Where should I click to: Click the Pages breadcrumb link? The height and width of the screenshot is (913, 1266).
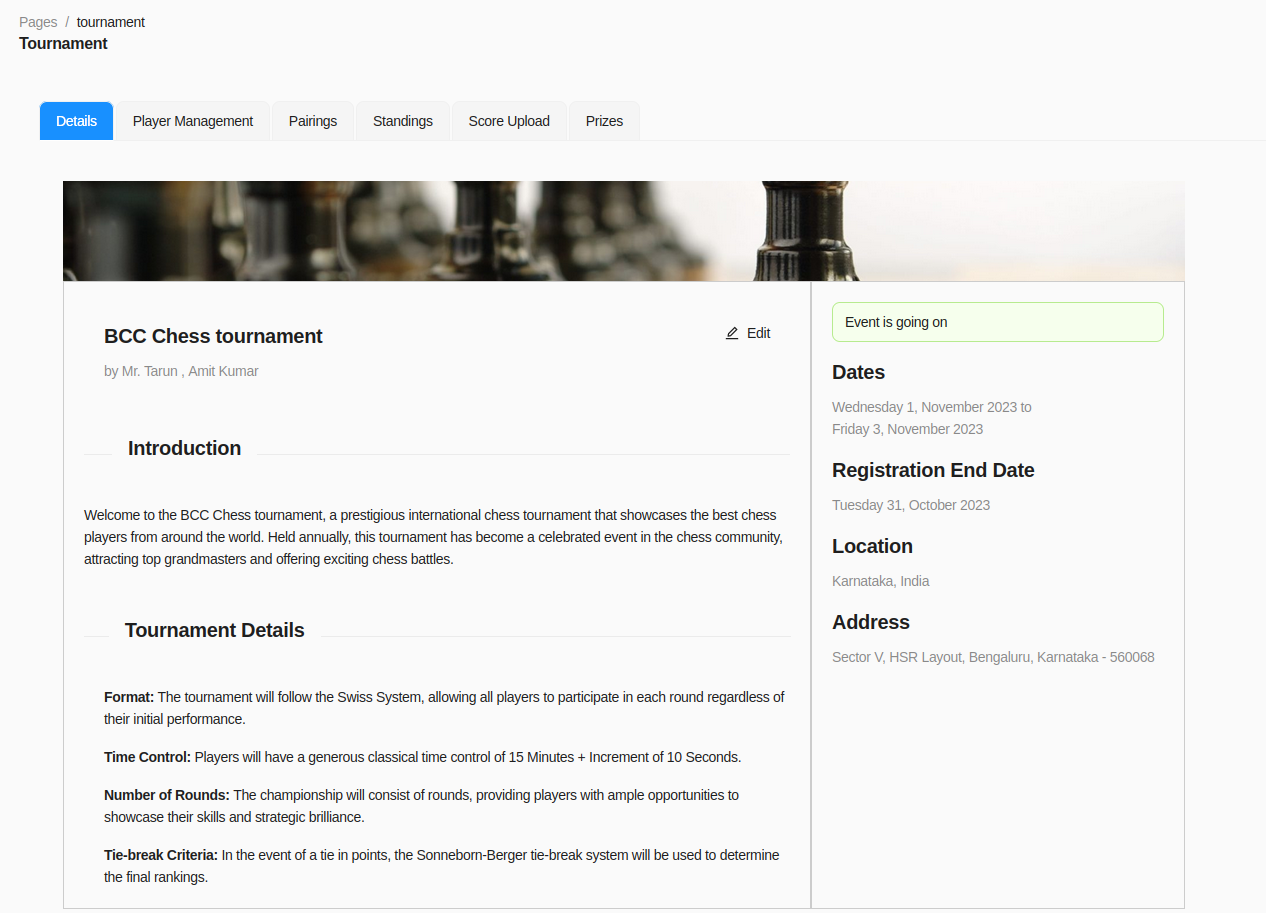[38, 22]
